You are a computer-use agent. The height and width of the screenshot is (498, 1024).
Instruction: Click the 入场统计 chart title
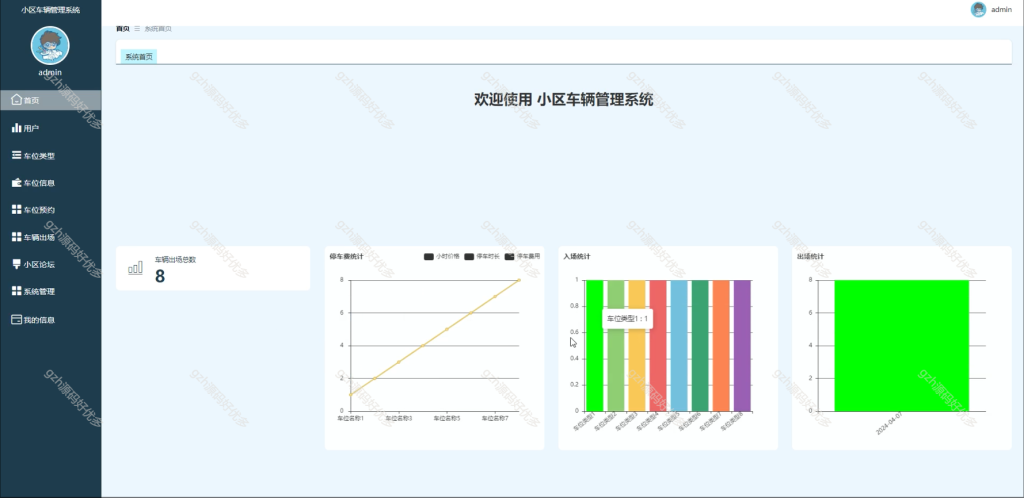tap(575, 257)
